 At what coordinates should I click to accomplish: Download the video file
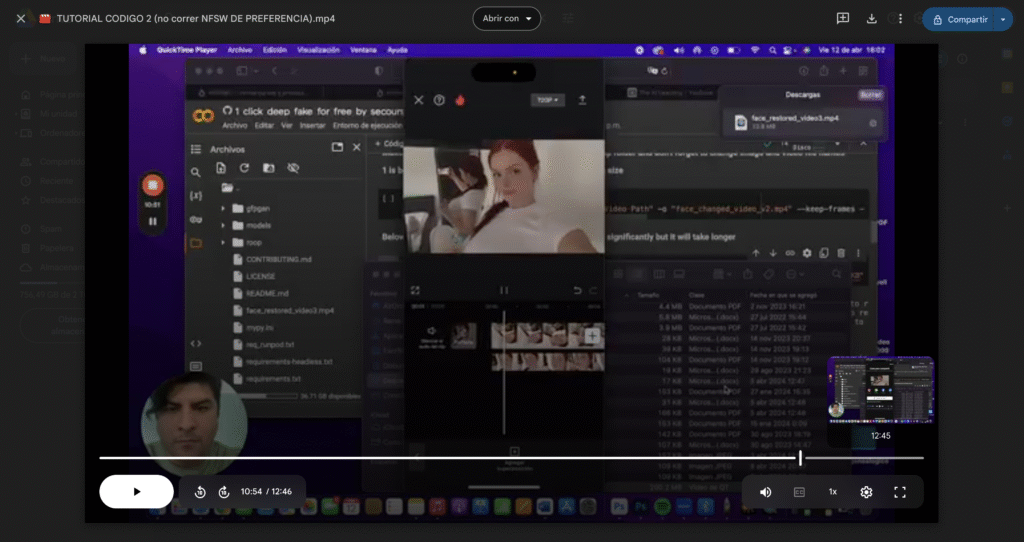(x=872, y=19)
